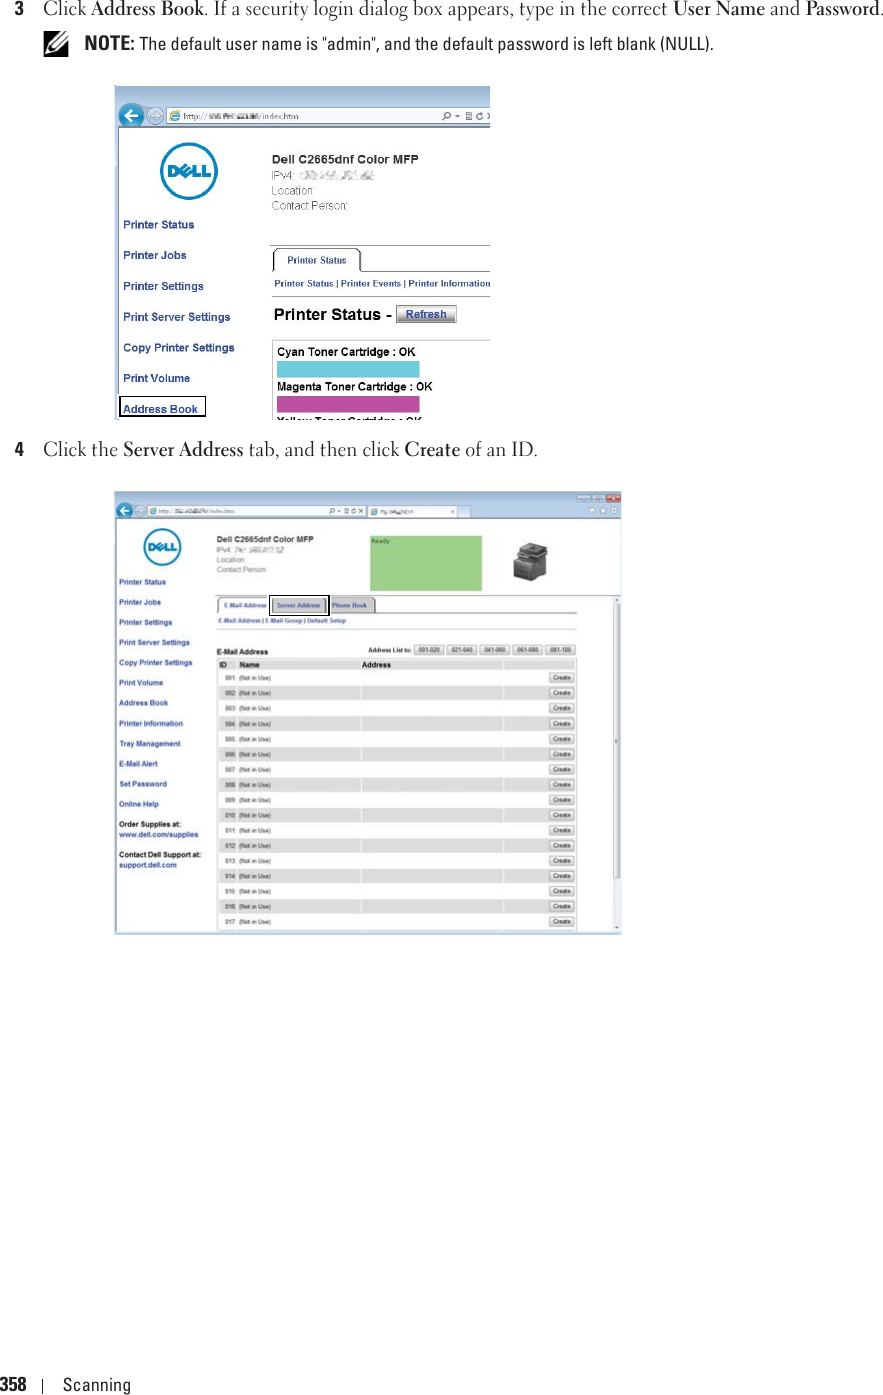Click the Refresh button next to Printer Status
883x1395 pixels.
point(426,314)
